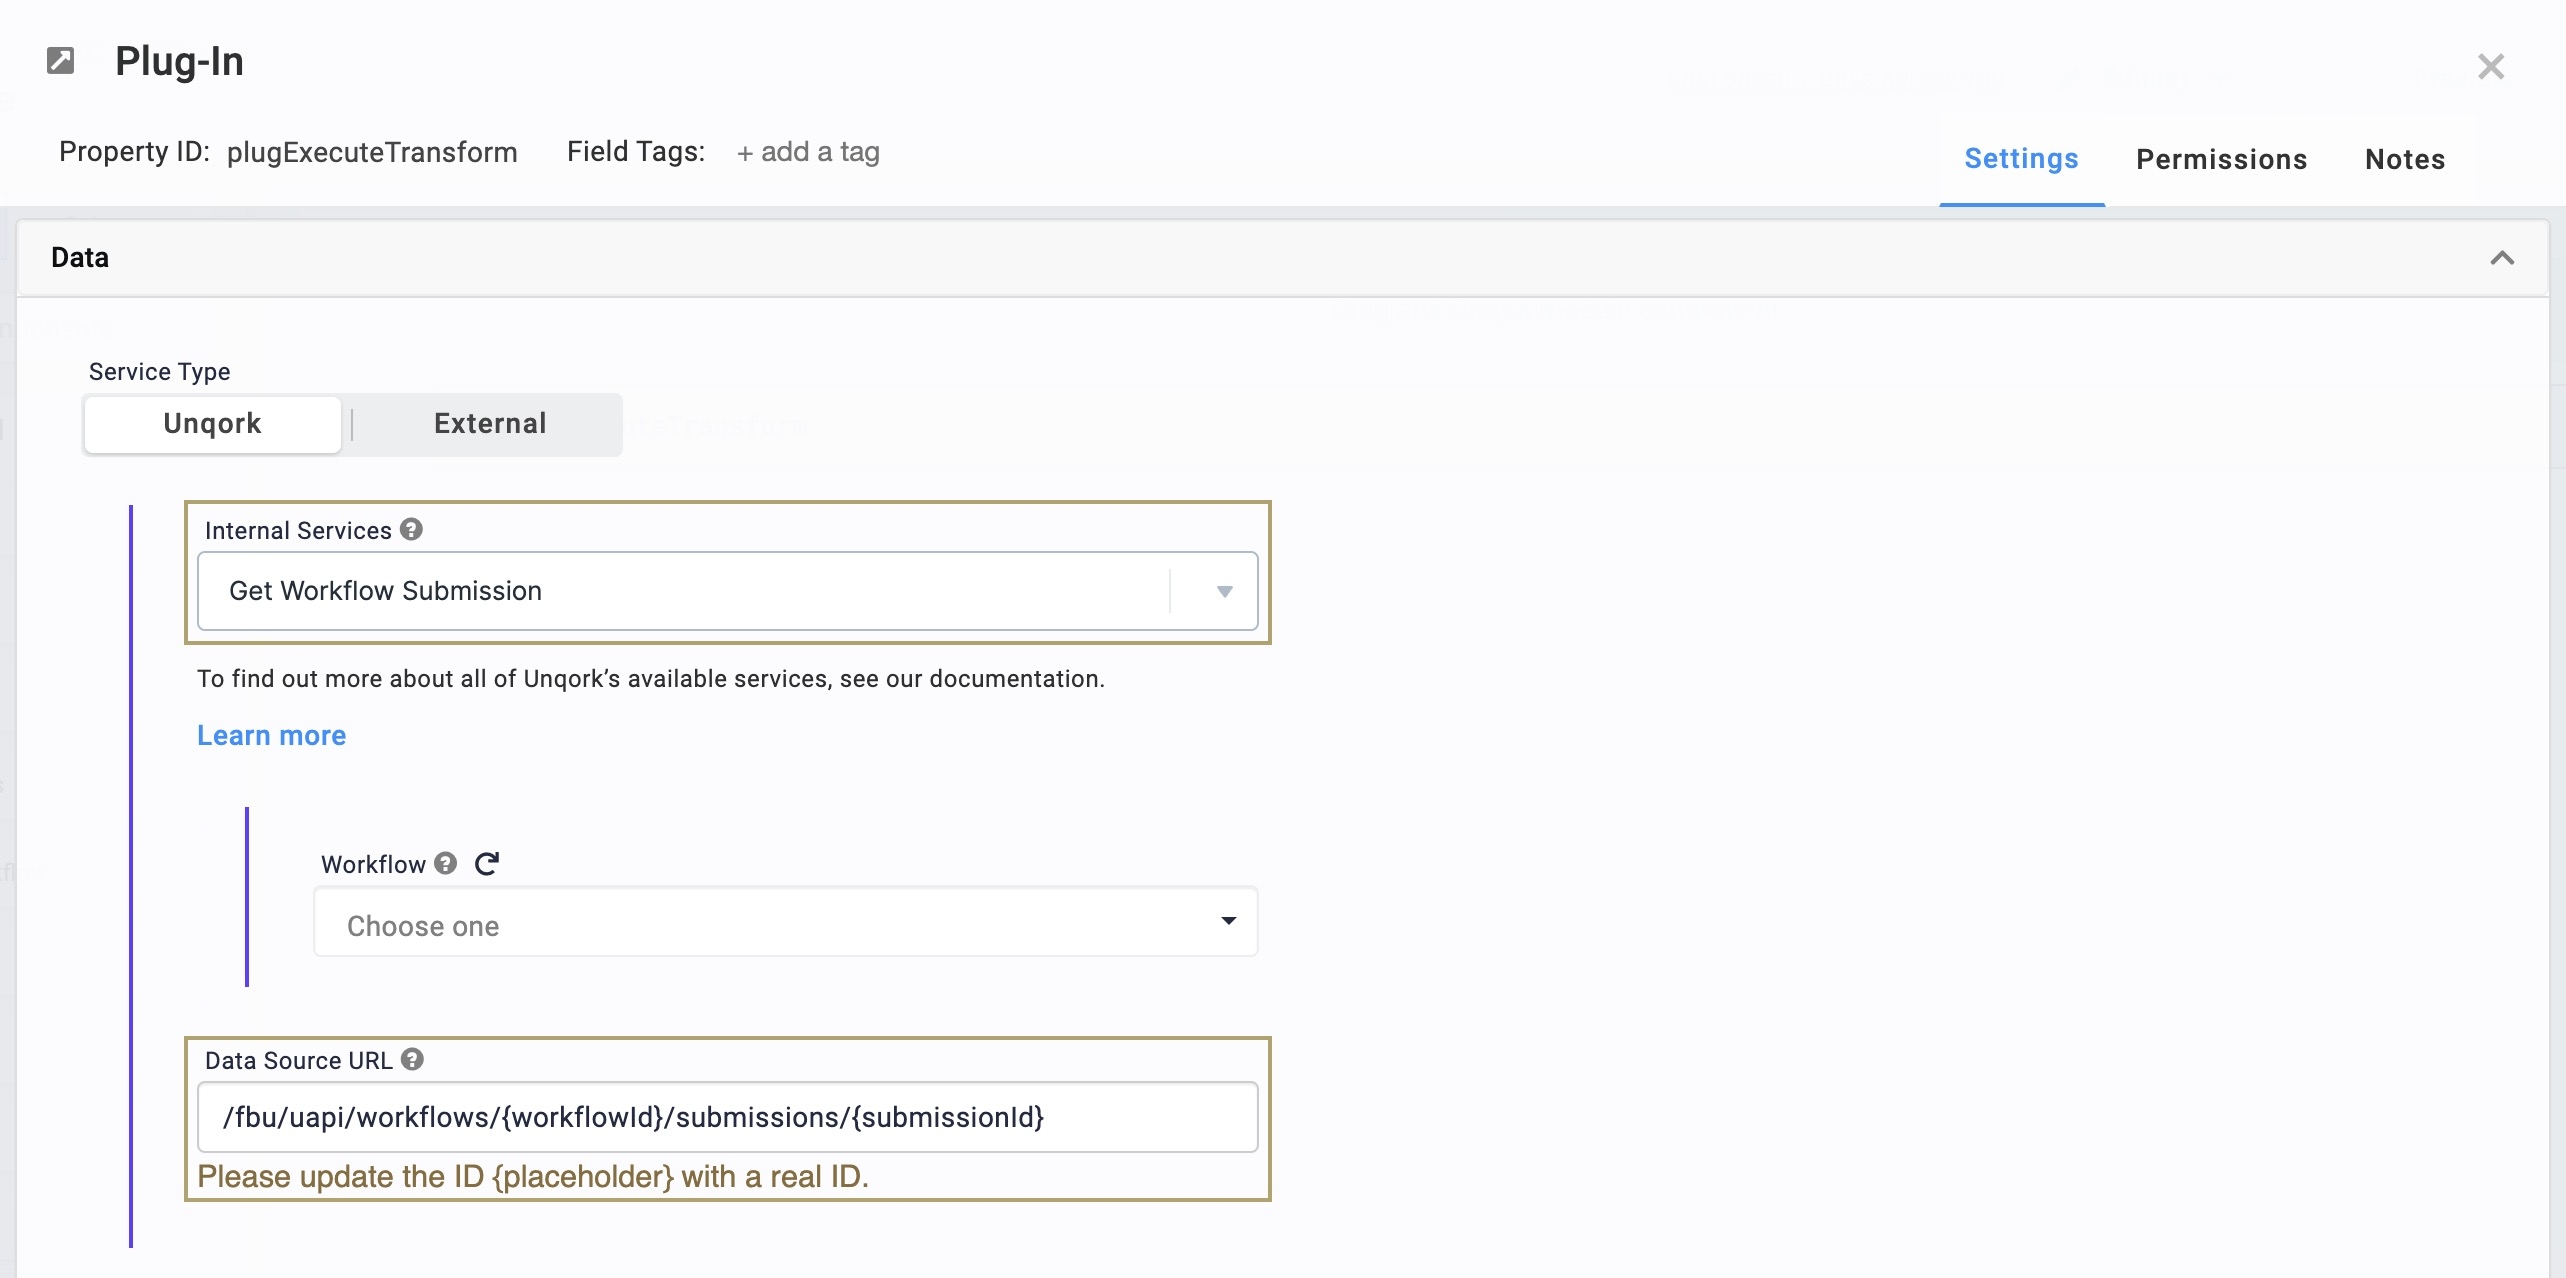Switch to the Permissions tab

click(2221, 160)
